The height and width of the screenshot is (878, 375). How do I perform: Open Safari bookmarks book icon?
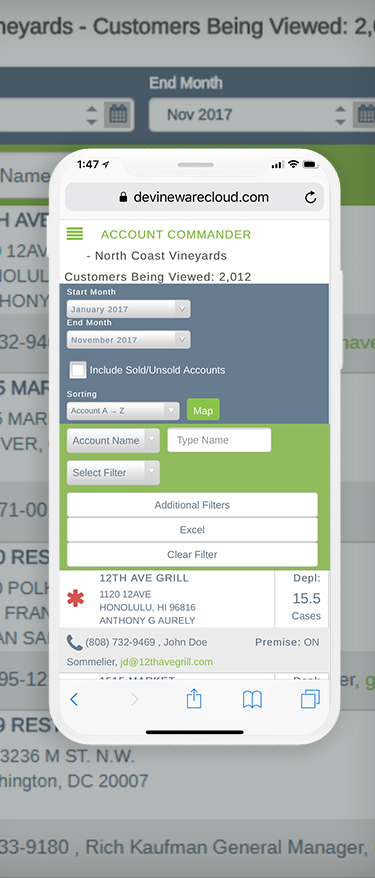point(252,699)
